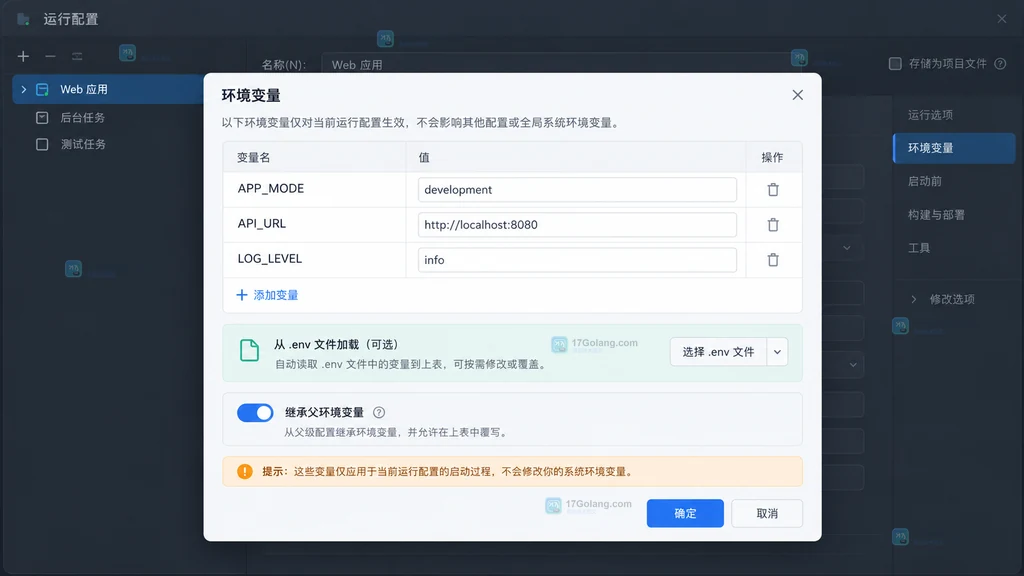Delete the LOG_LEVEL variable row
This screenshot has height=576, width=1024.
click(773, 260)
